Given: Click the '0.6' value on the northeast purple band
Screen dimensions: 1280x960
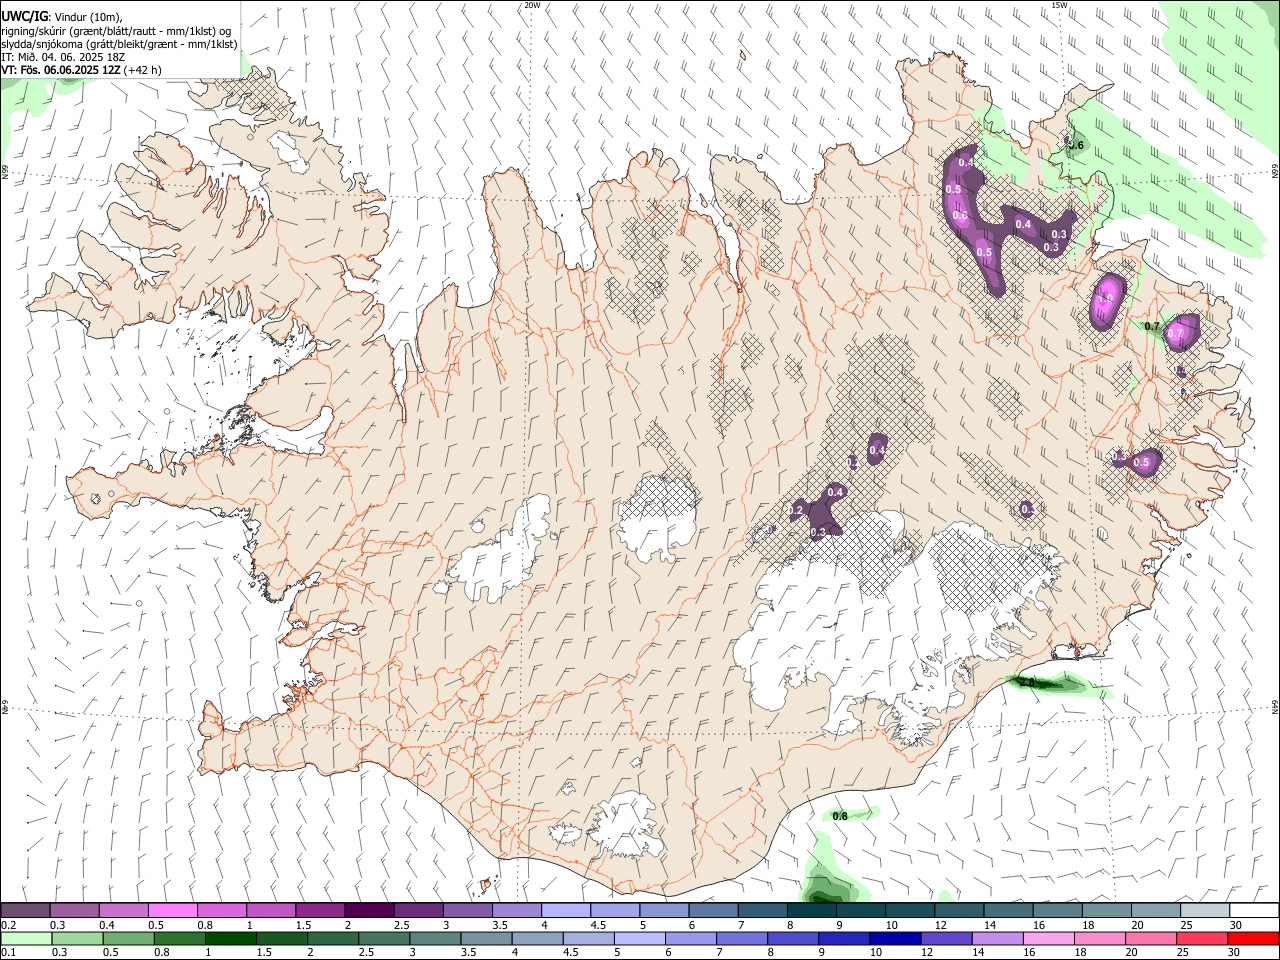Looking at the screenshot, I should [x=960, y=216].
